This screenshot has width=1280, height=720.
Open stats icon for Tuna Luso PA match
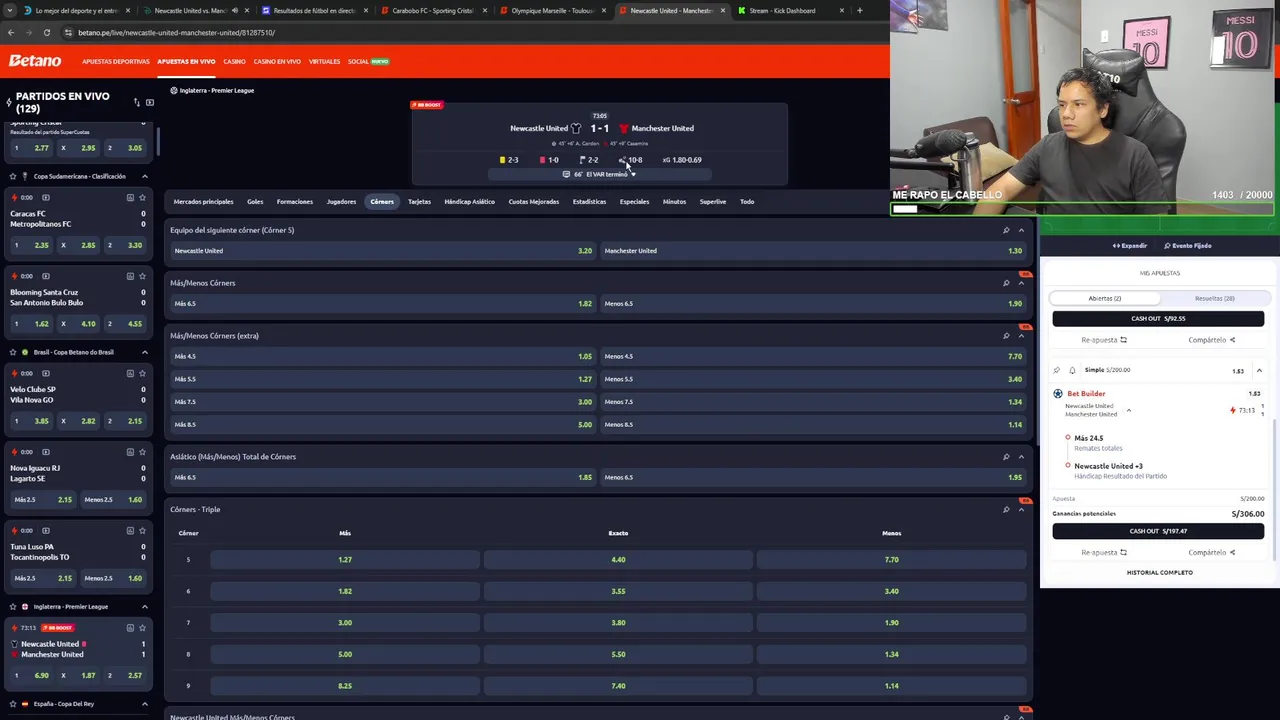tap(130, 531)
